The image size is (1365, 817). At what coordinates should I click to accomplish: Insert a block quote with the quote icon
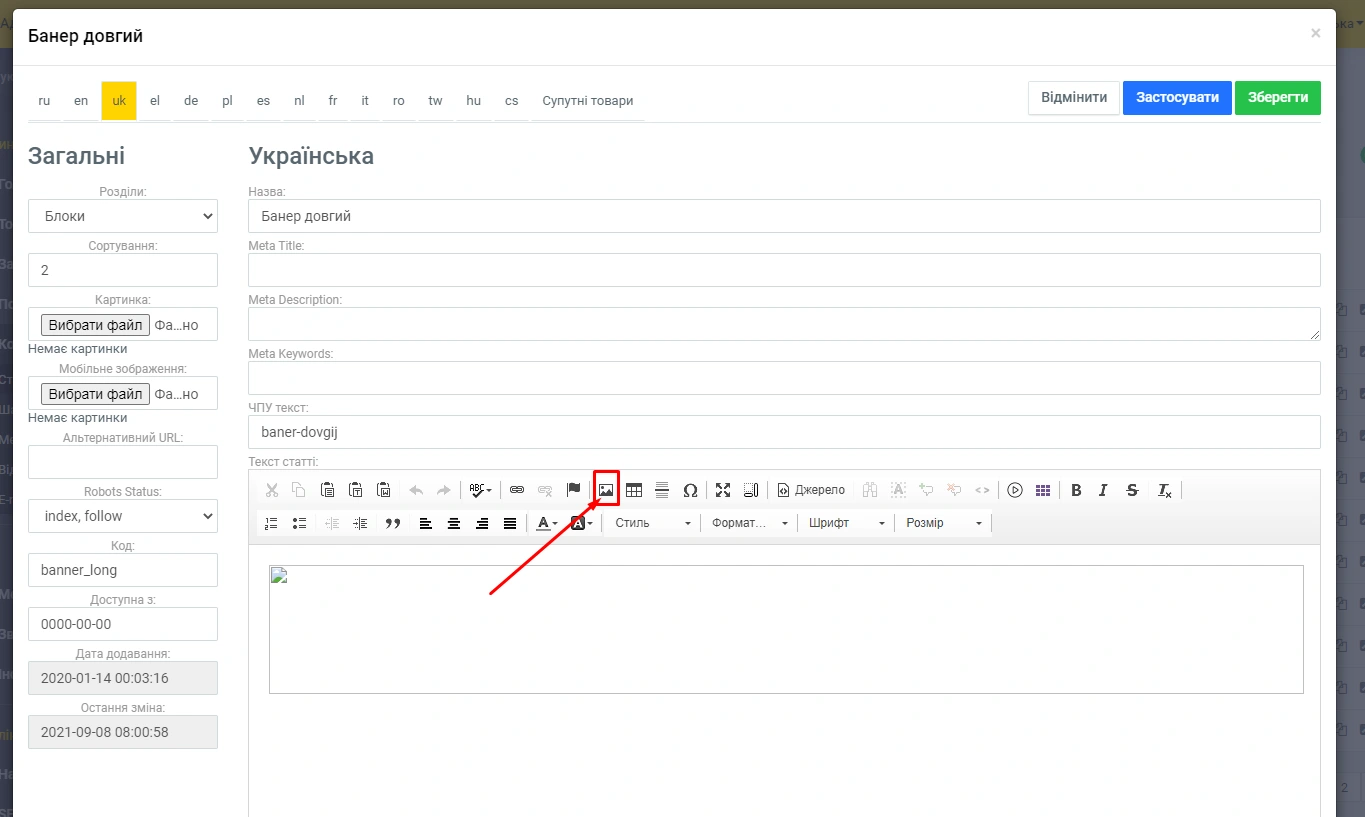pos(393,523)
